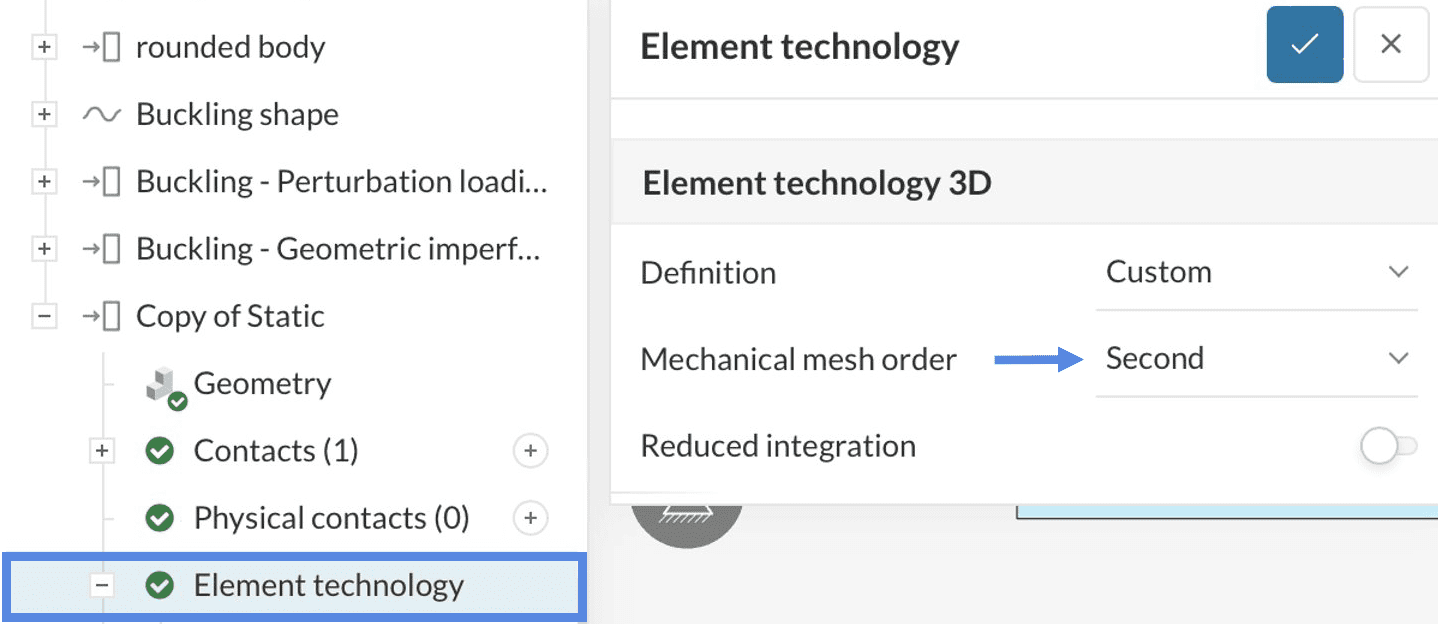This screenshot has width=1438, height=624.
Task: Collapse the Element technology tree node
Action: tap(102, 585)
